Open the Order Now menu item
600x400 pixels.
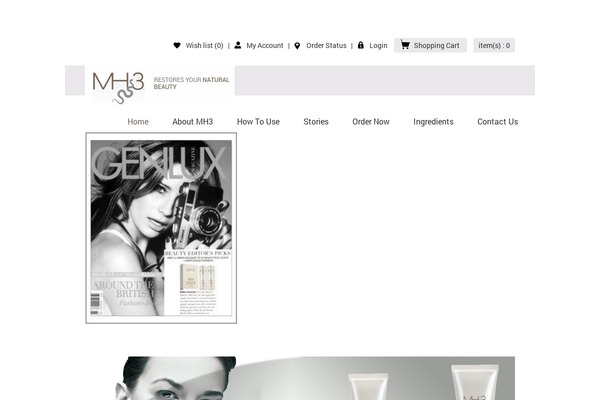point(371,122)
